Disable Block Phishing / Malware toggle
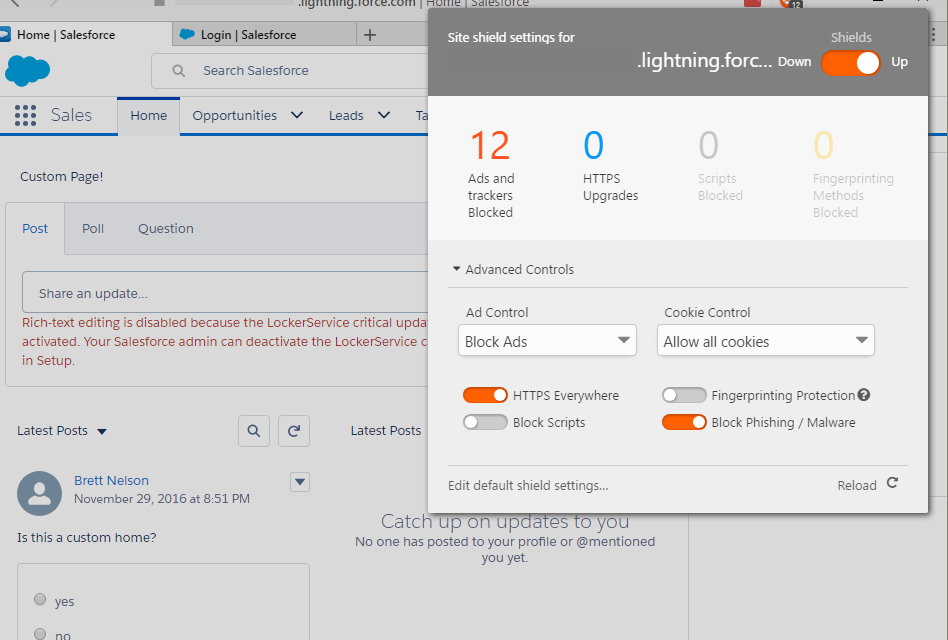Viewport: 948px width, 640px height. pyautogui.click(x=684, y=422)
